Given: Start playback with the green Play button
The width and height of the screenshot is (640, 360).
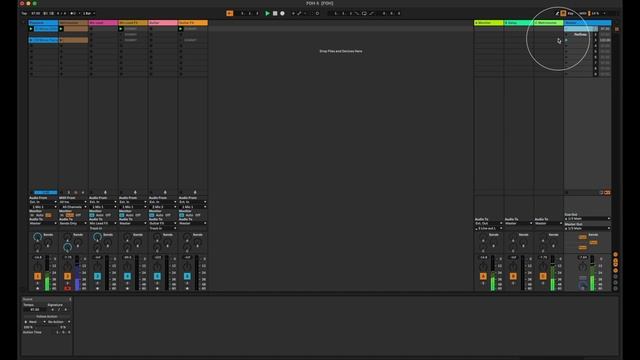Looking at the screenshot, I should pyautogui.click(x=267, y=13).
